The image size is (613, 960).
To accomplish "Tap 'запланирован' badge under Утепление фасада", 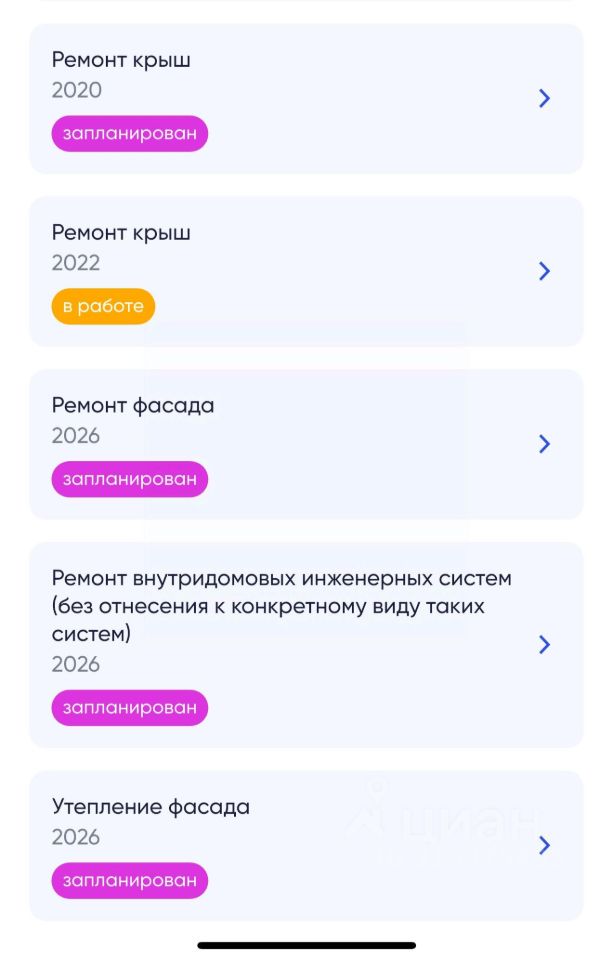I will coord(130,880).
